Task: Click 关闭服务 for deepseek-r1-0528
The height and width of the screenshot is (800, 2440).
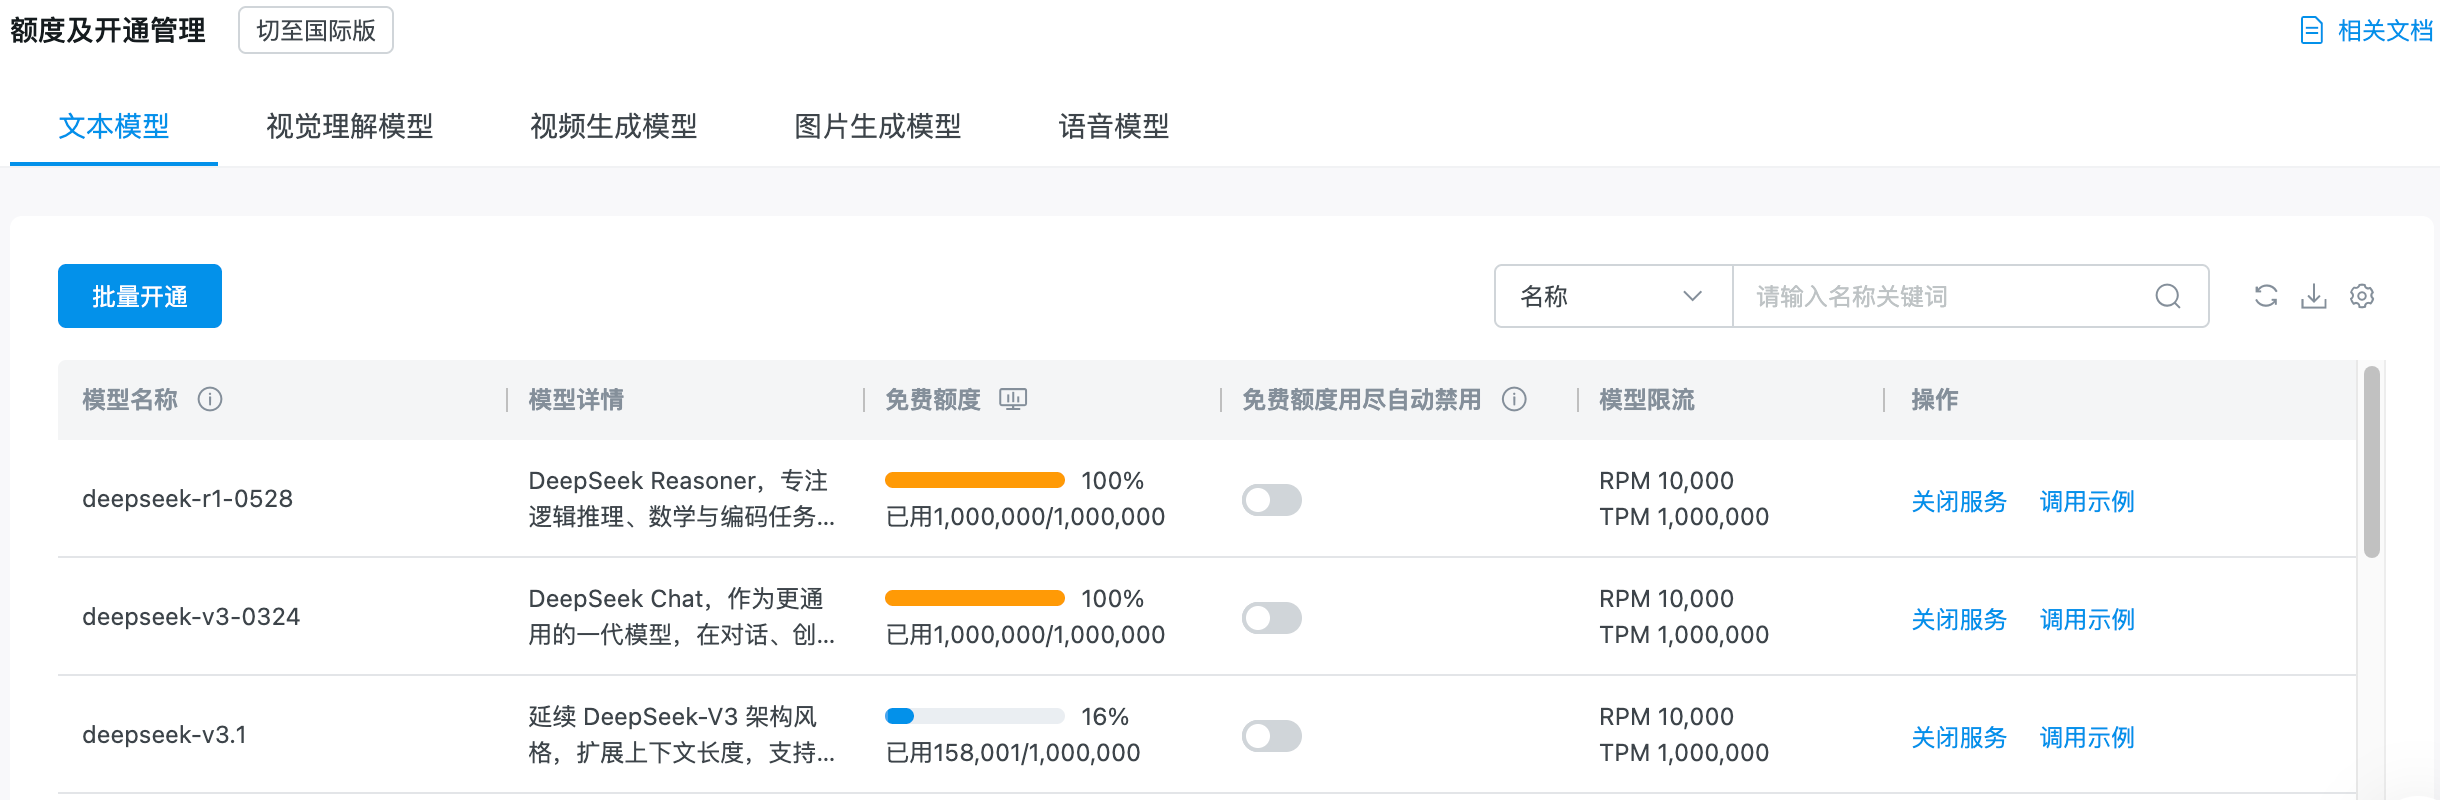Action: [x=1958, y=501]
